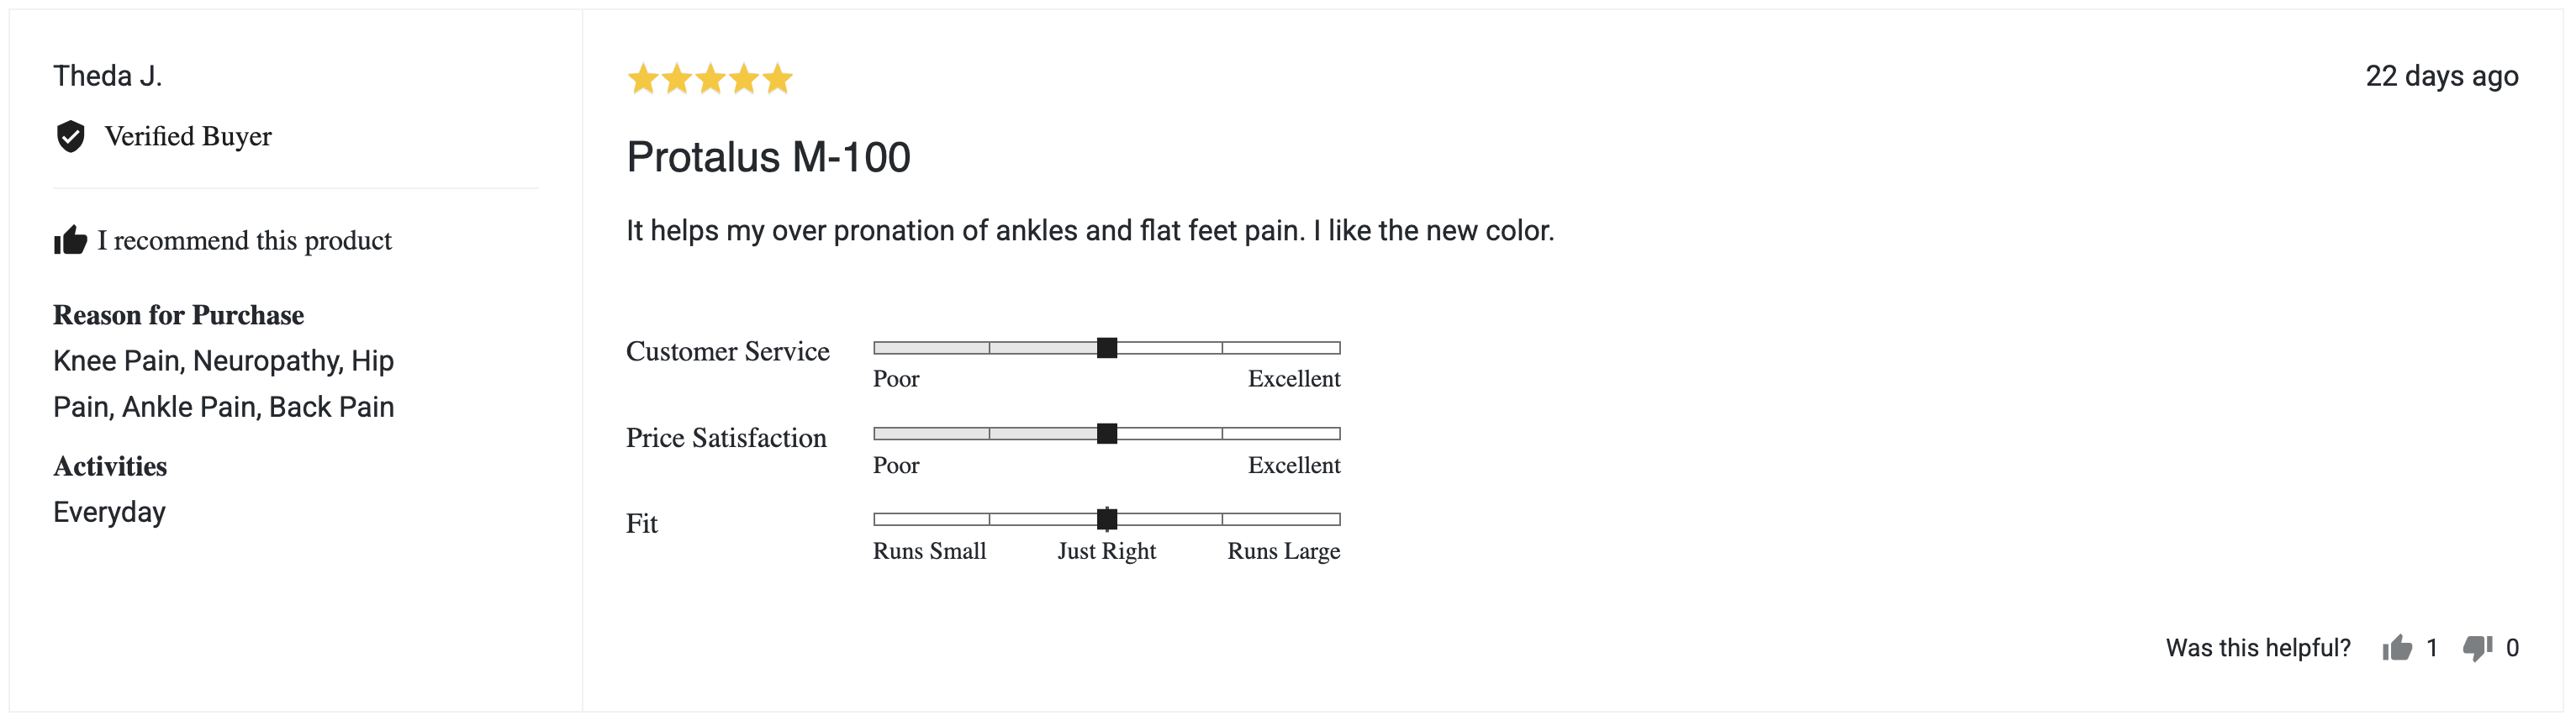Click the unhelpful downvote count 0

pos(2512,648)
